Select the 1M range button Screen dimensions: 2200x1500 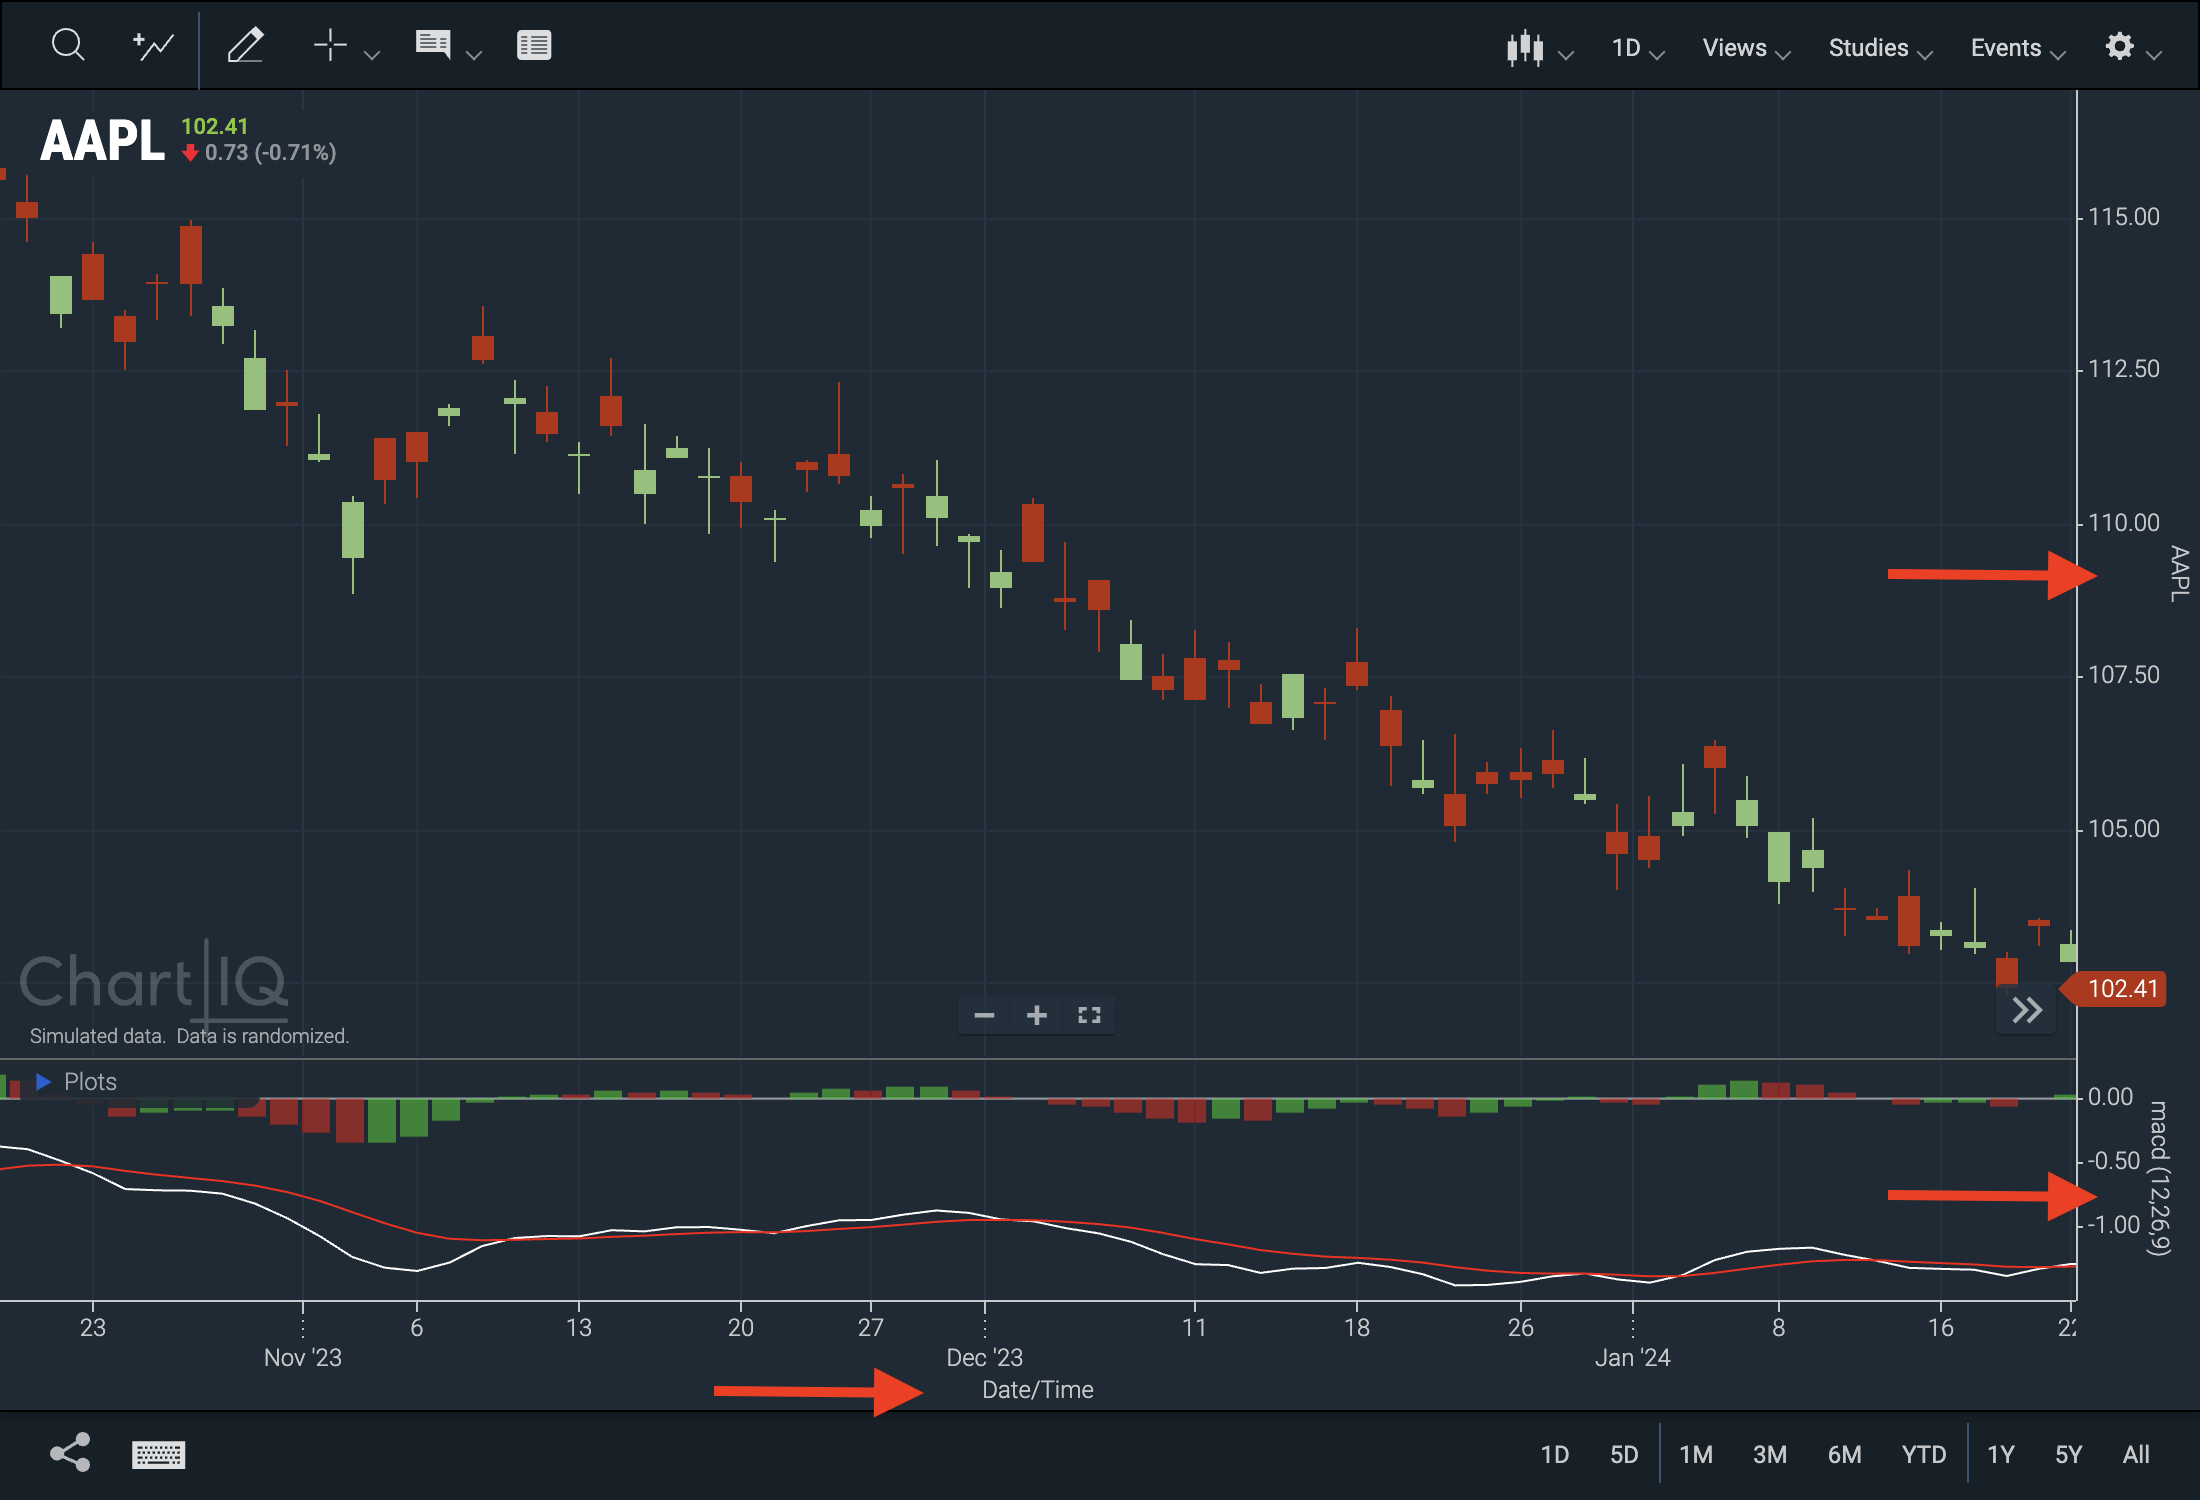[x=1696, y=1455]
